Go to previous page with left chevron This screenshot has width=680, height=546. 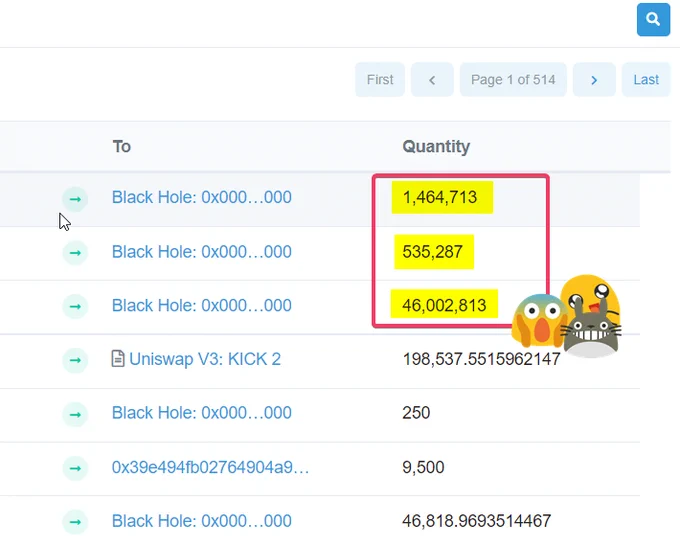coord(432,79)
